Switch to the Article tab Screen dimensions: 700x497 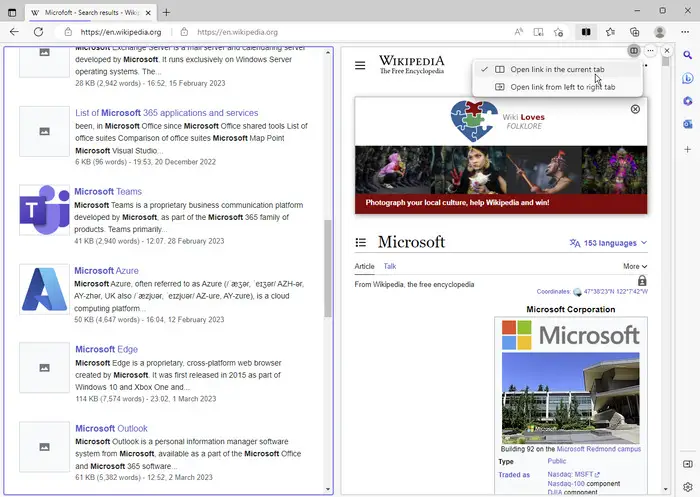tap(364, 266)
